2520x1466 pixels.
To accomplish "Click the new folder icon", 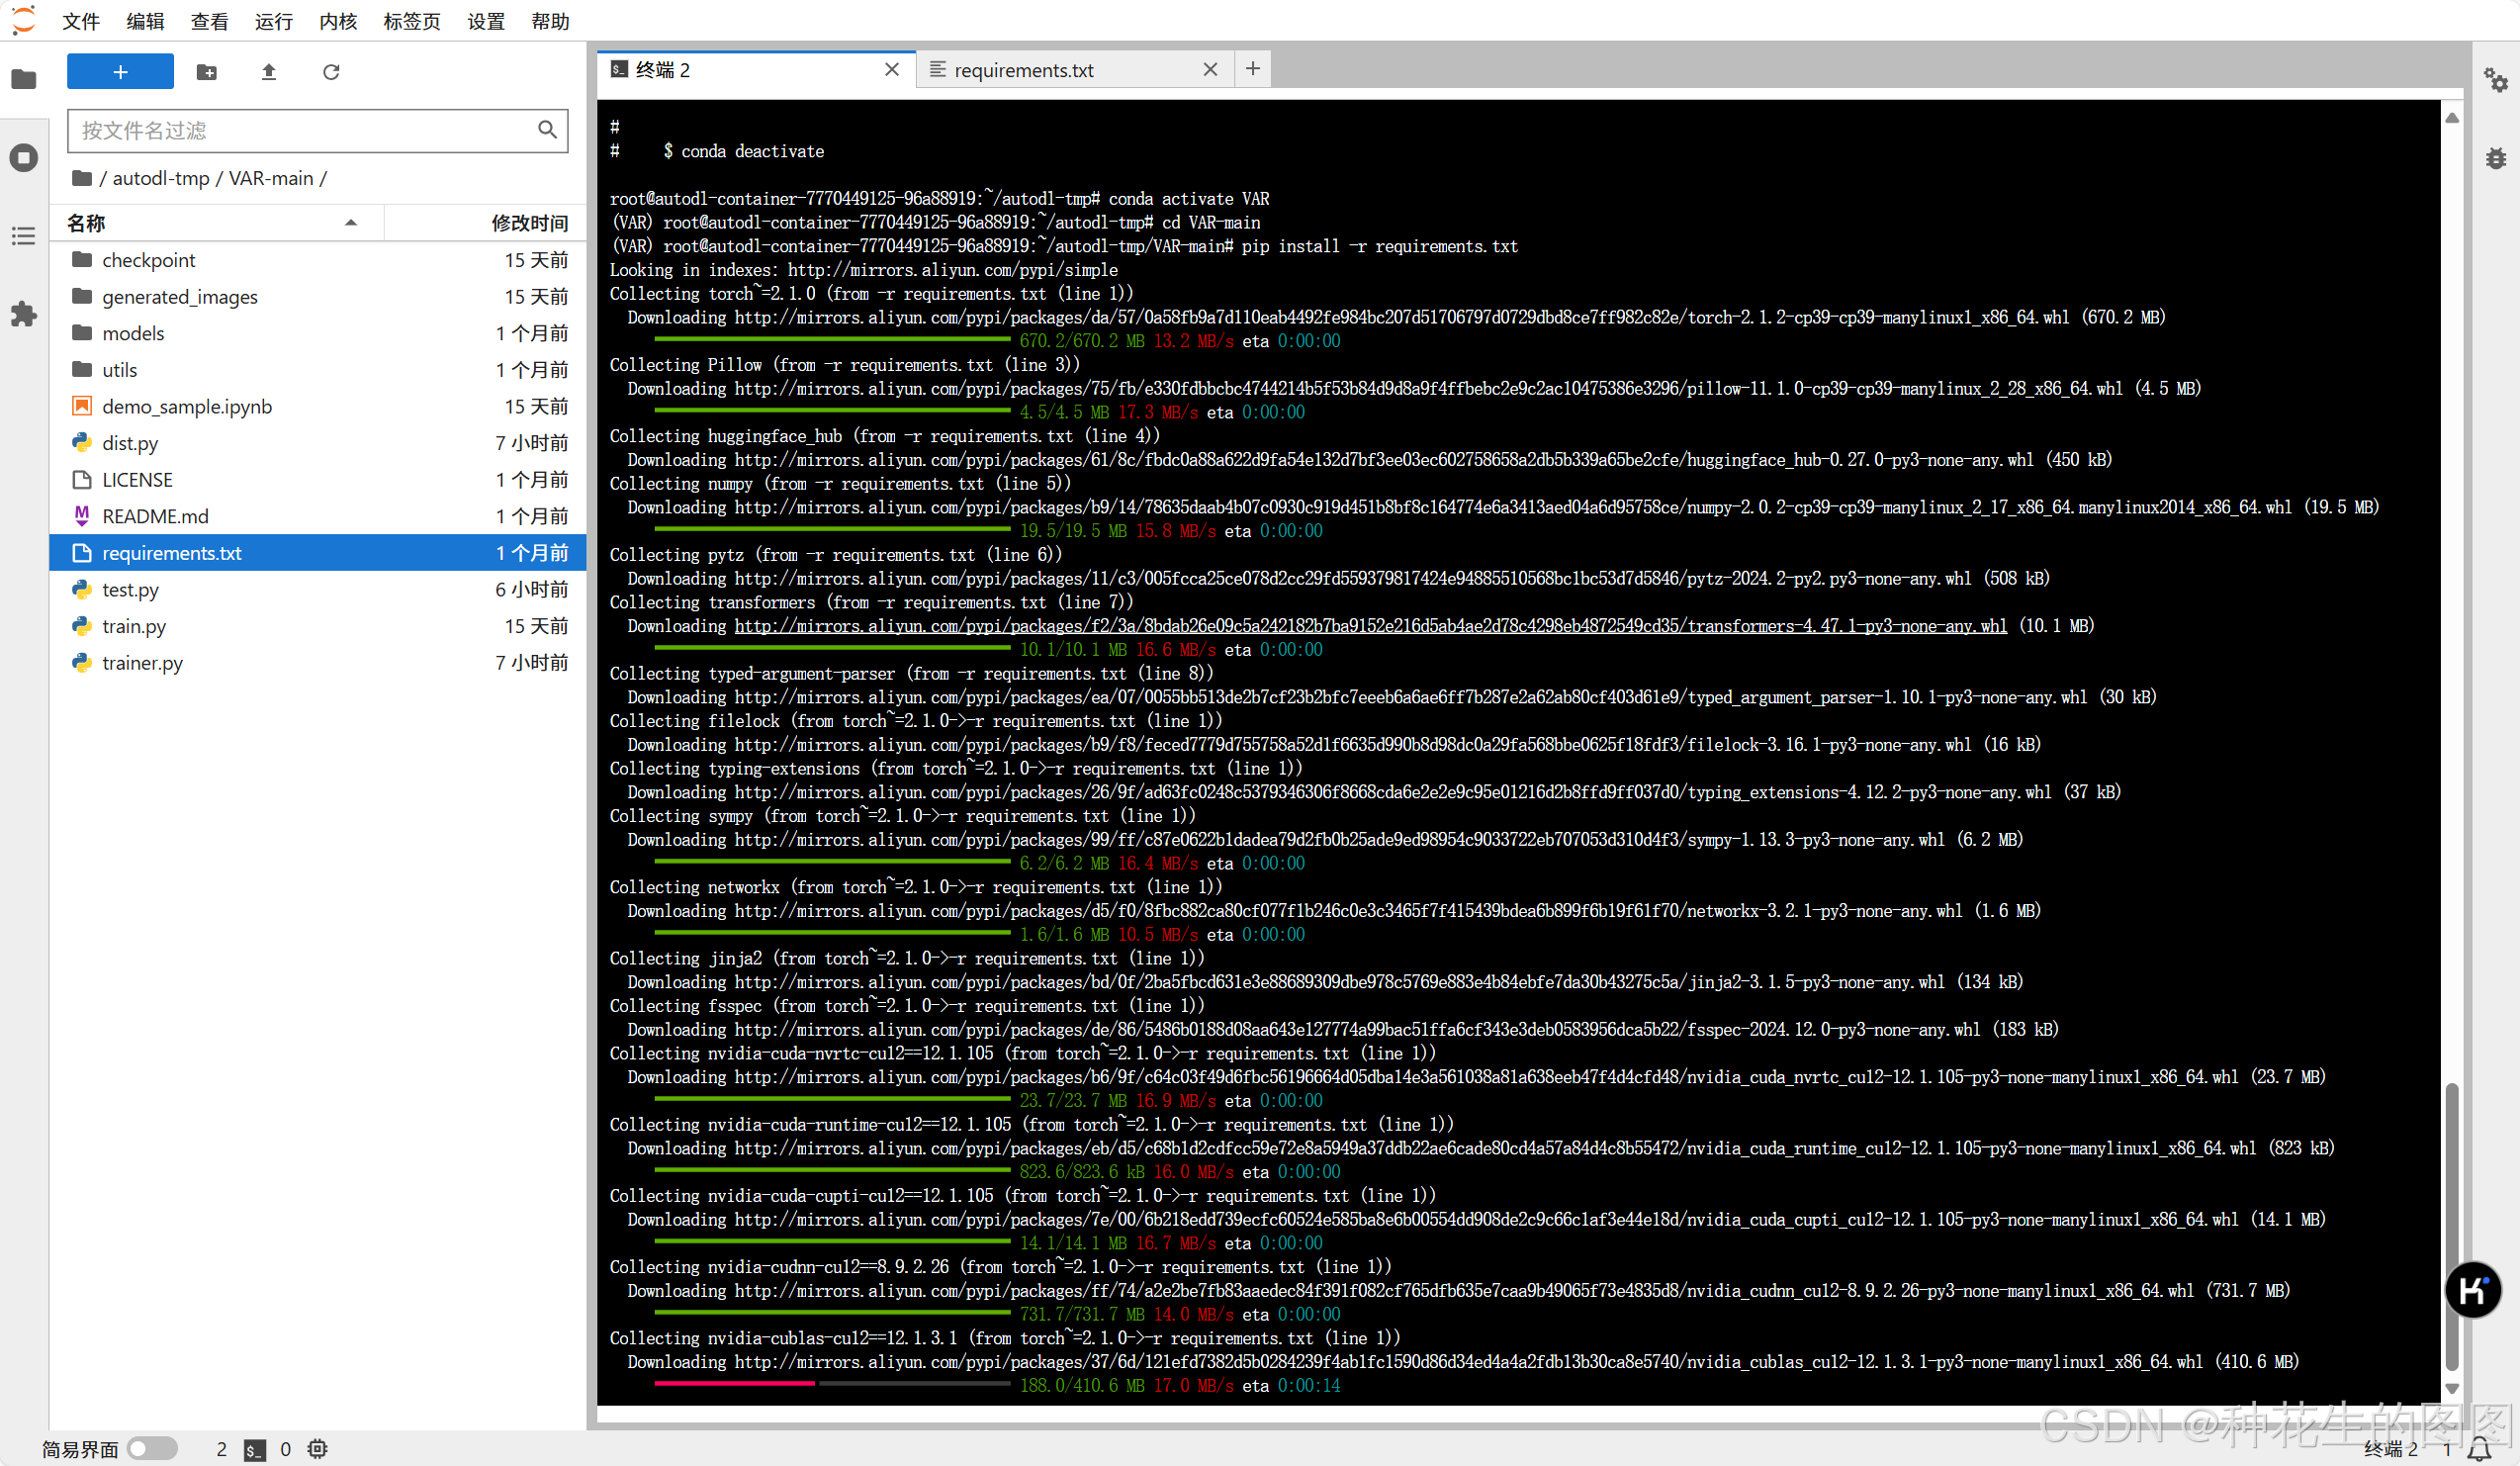I will (207, 72).
